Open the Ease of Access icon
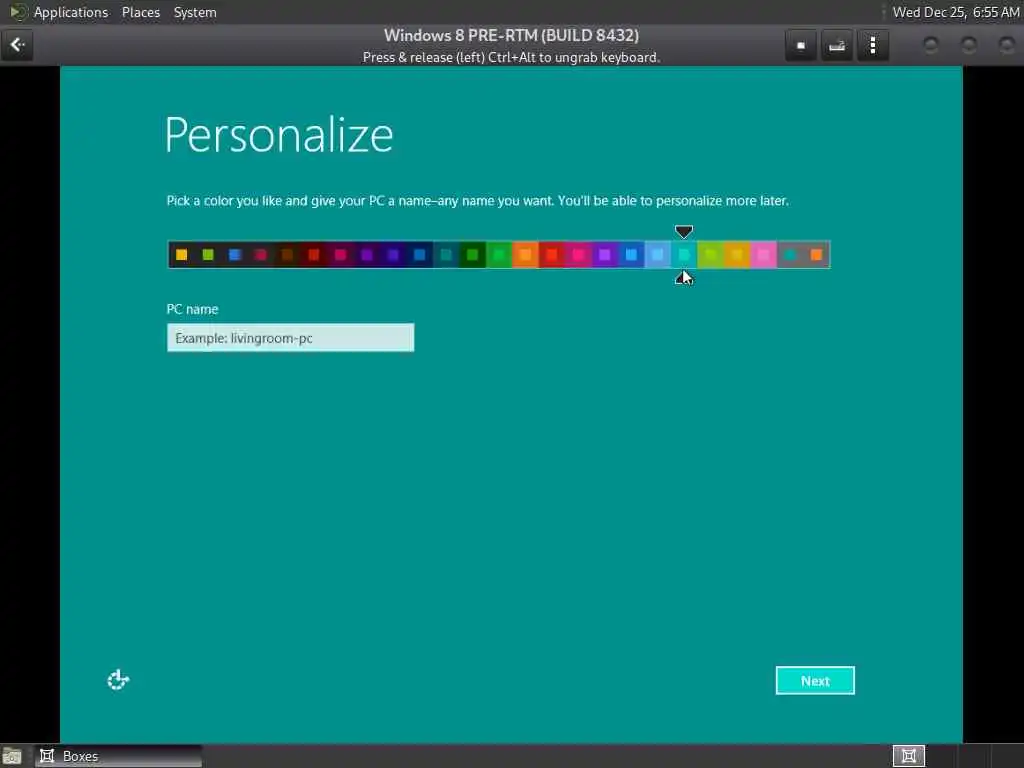This screenshot has height=768, width=1024. (x=118, y=680)
